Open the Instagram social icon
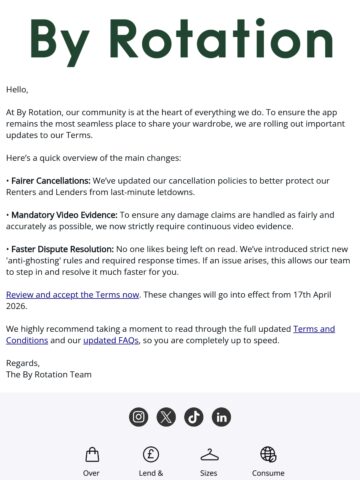This screenshot has width=360, height=480. point(139,417)
